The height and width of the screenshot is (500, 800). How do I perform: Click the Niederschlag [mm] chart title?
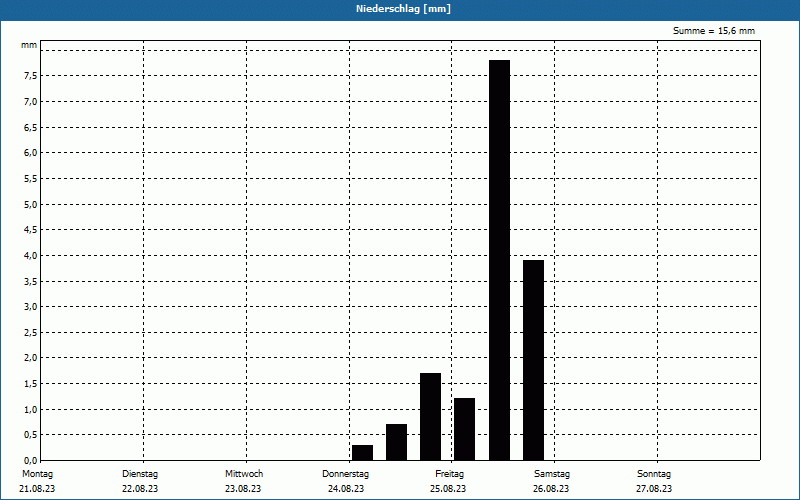pyautogui.click(x=403, y=9)
